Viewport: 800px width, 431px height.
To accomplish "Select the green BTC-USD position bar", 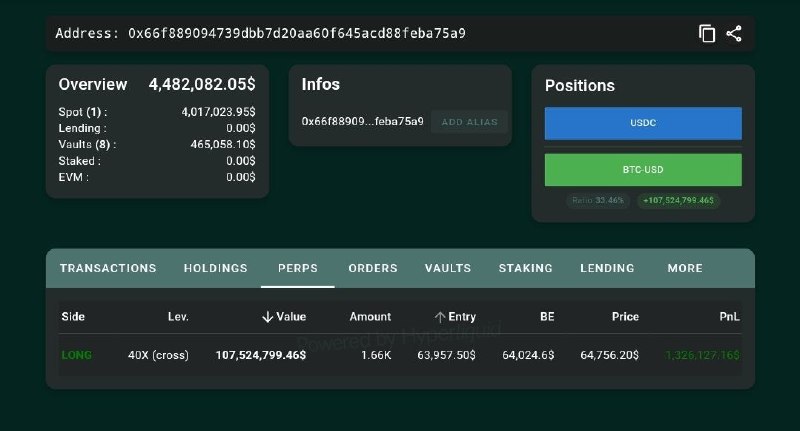I will (643, 169).
